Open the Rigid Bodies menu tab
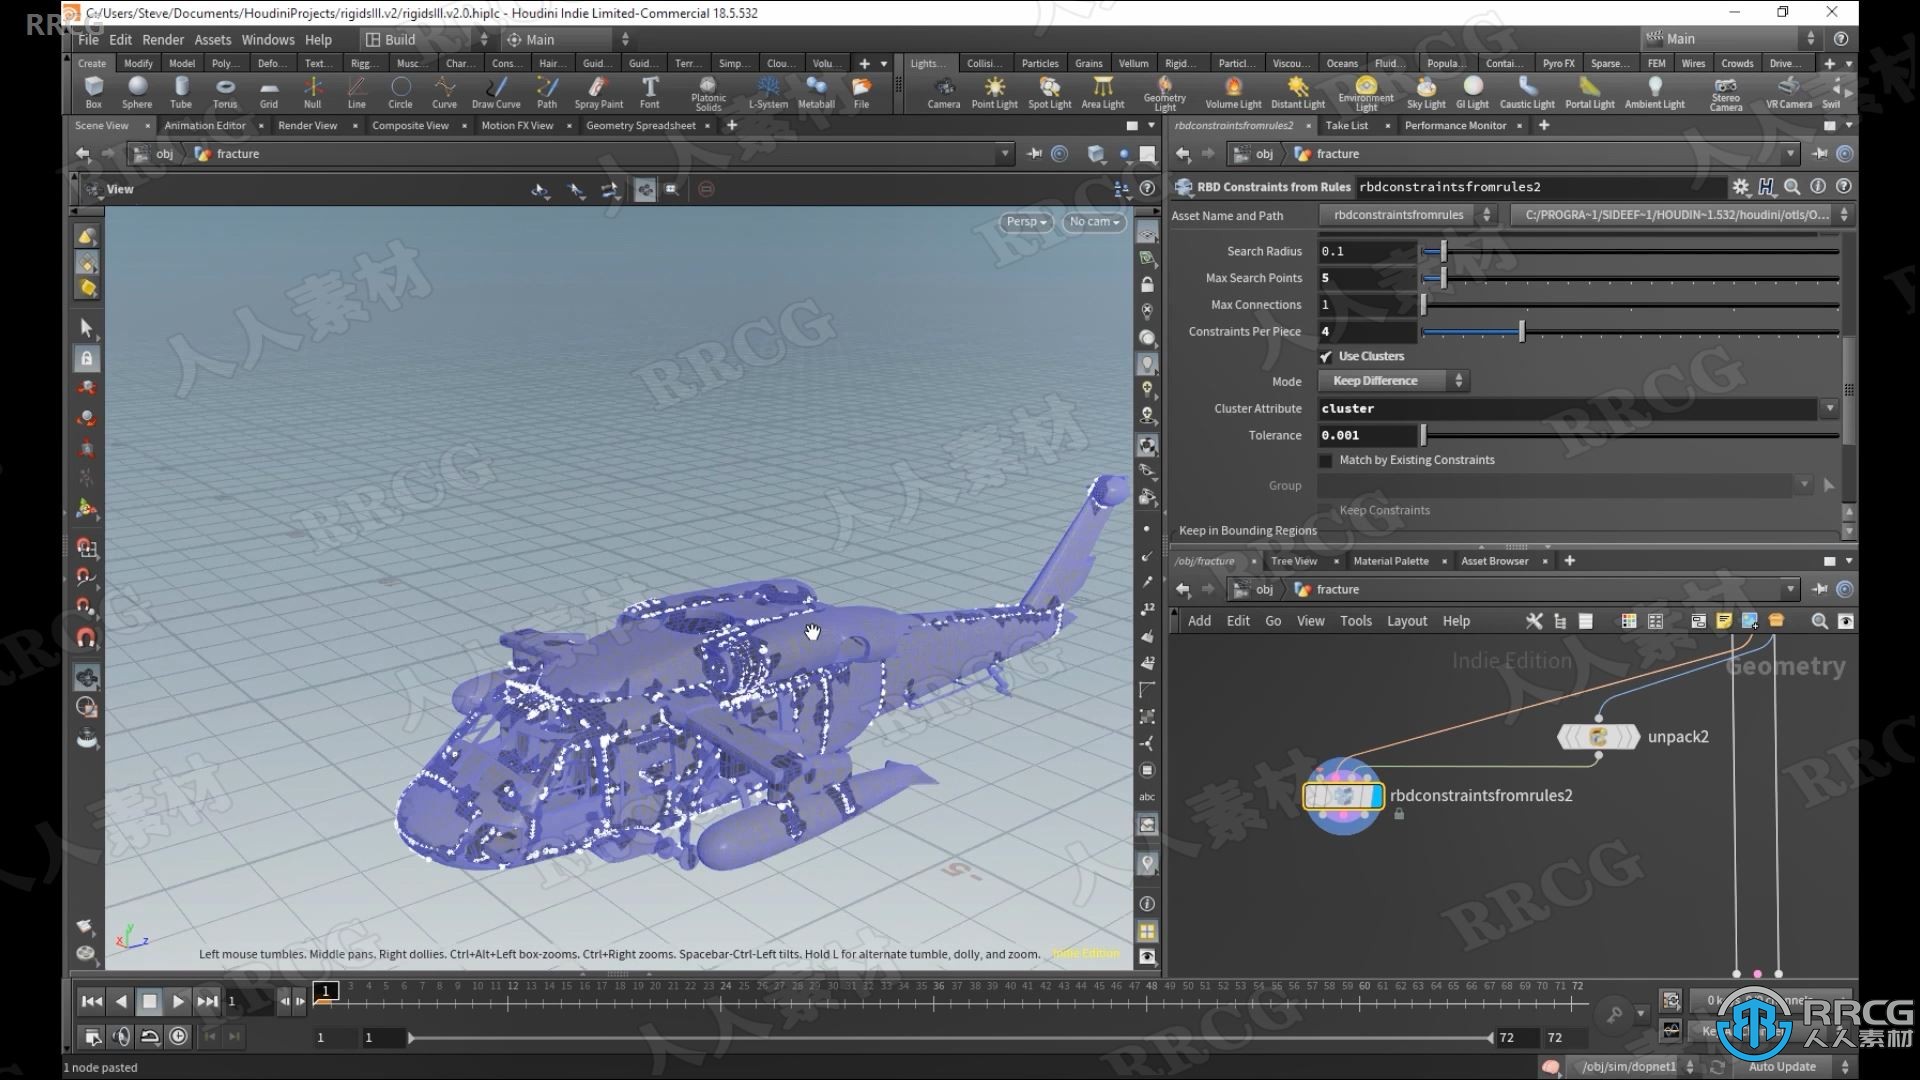1920x1080 pixels. [1176, 62]
